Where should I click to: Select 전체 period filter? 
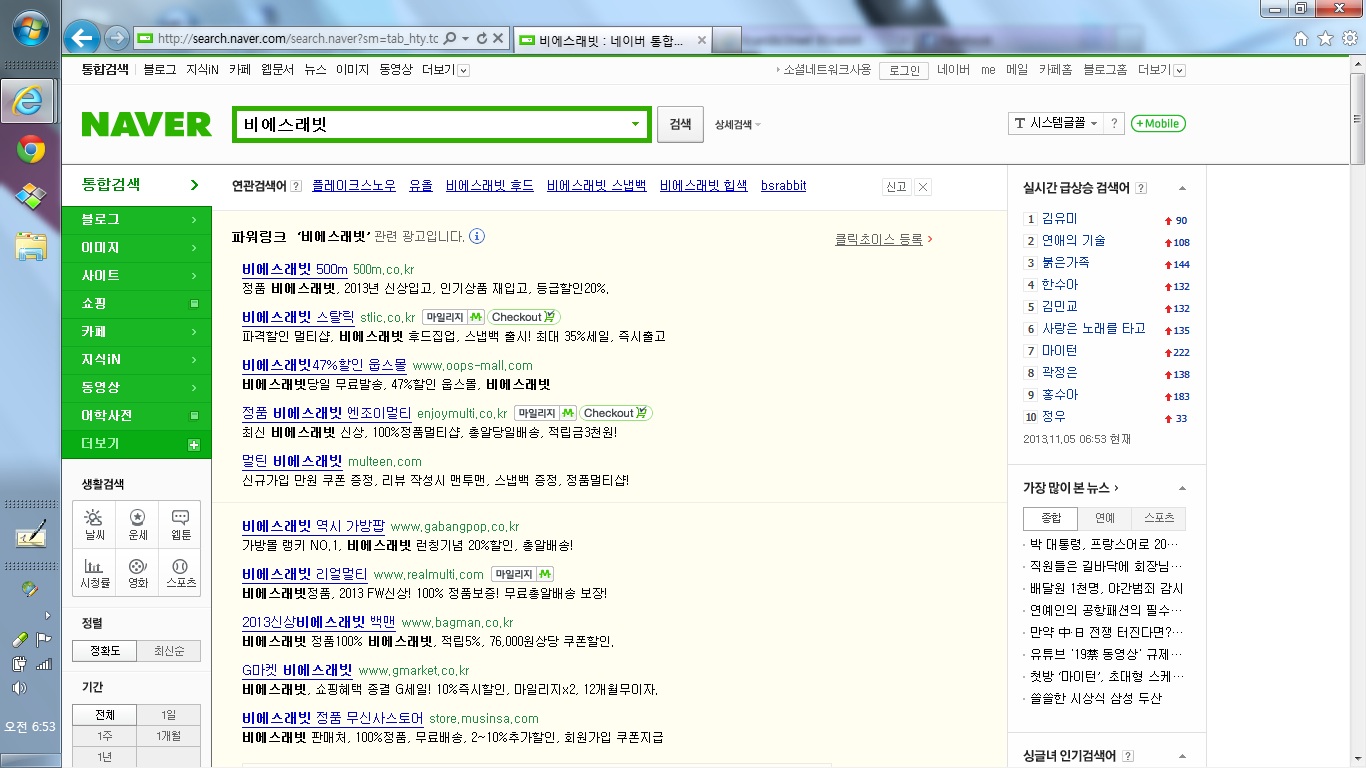[x=105, y=715]
